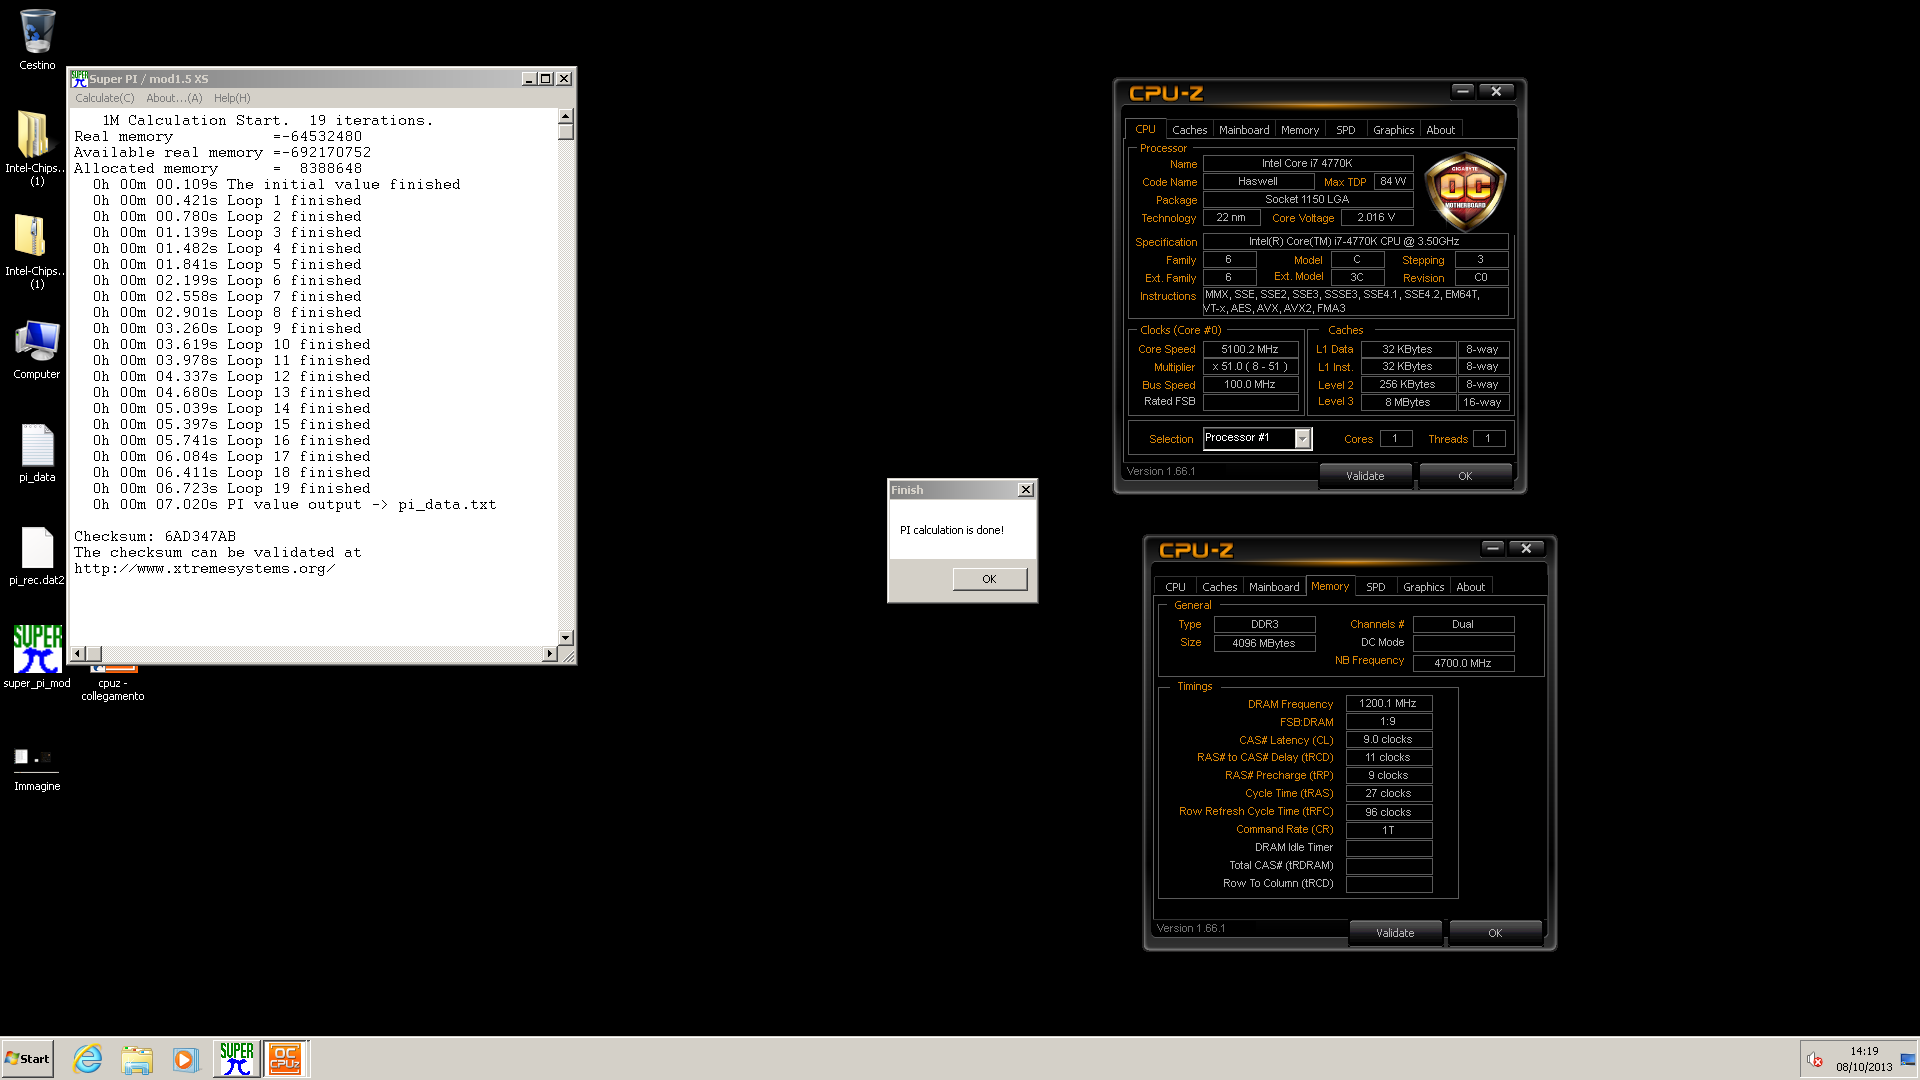Open Mainboard tab in bottom CPU-Z window
Screen dimensions: 1920x1080
tap(1274, 587)
